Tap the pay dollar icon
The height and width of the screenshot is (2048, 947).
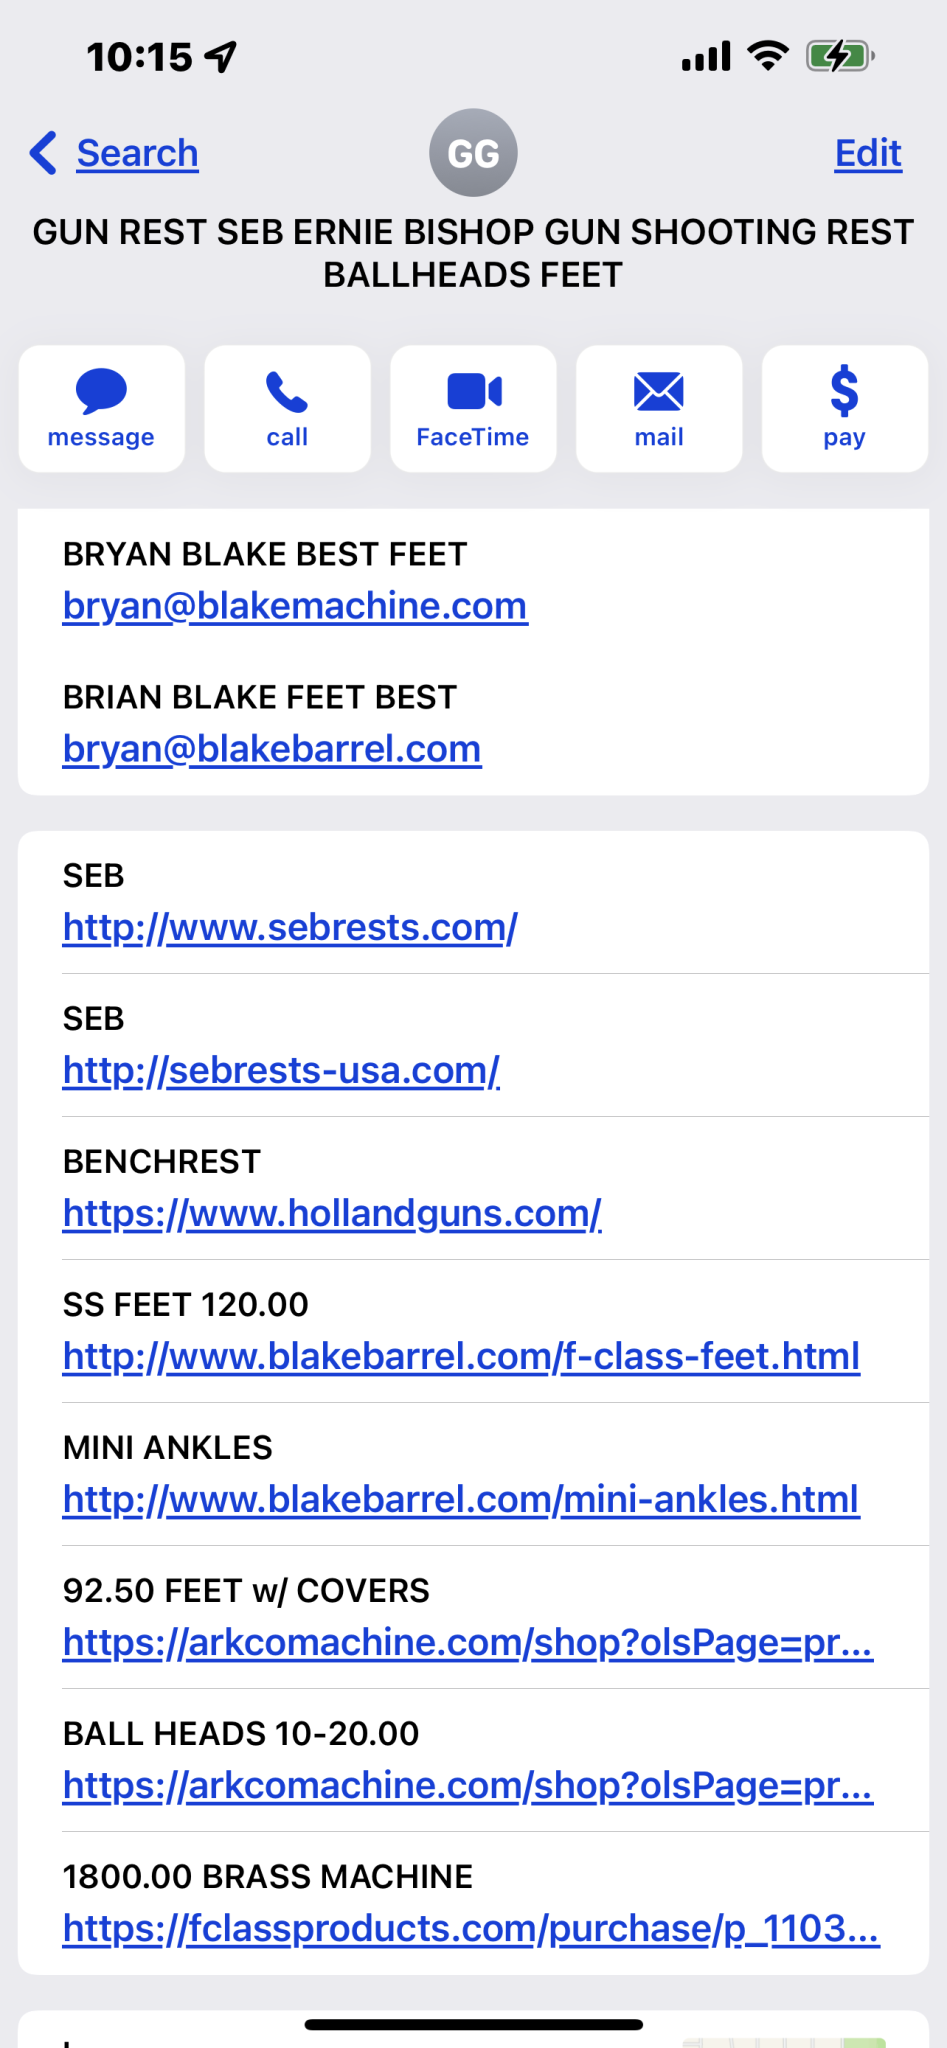(x=844, y=391)
